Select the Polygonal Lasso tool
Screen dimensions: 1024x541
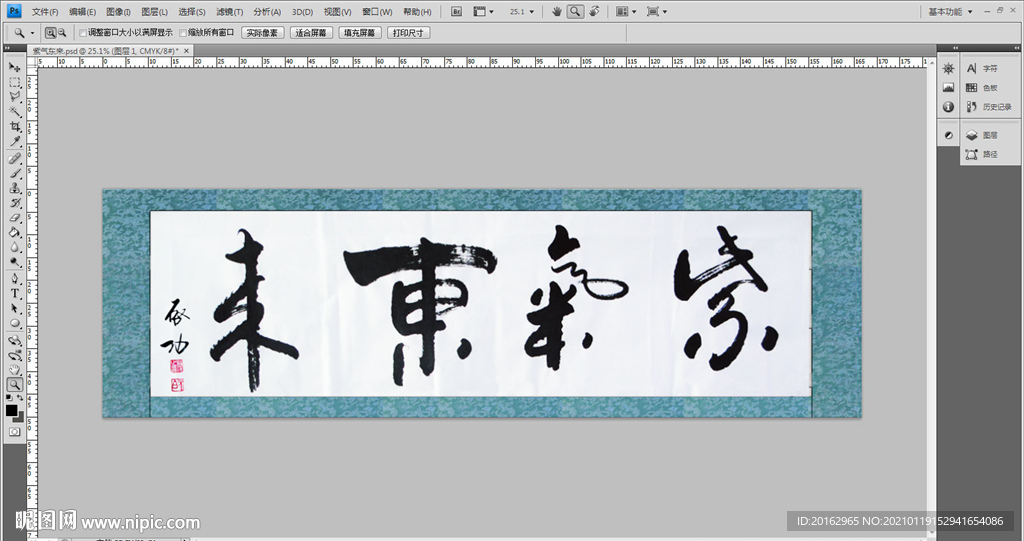[14, 97]
